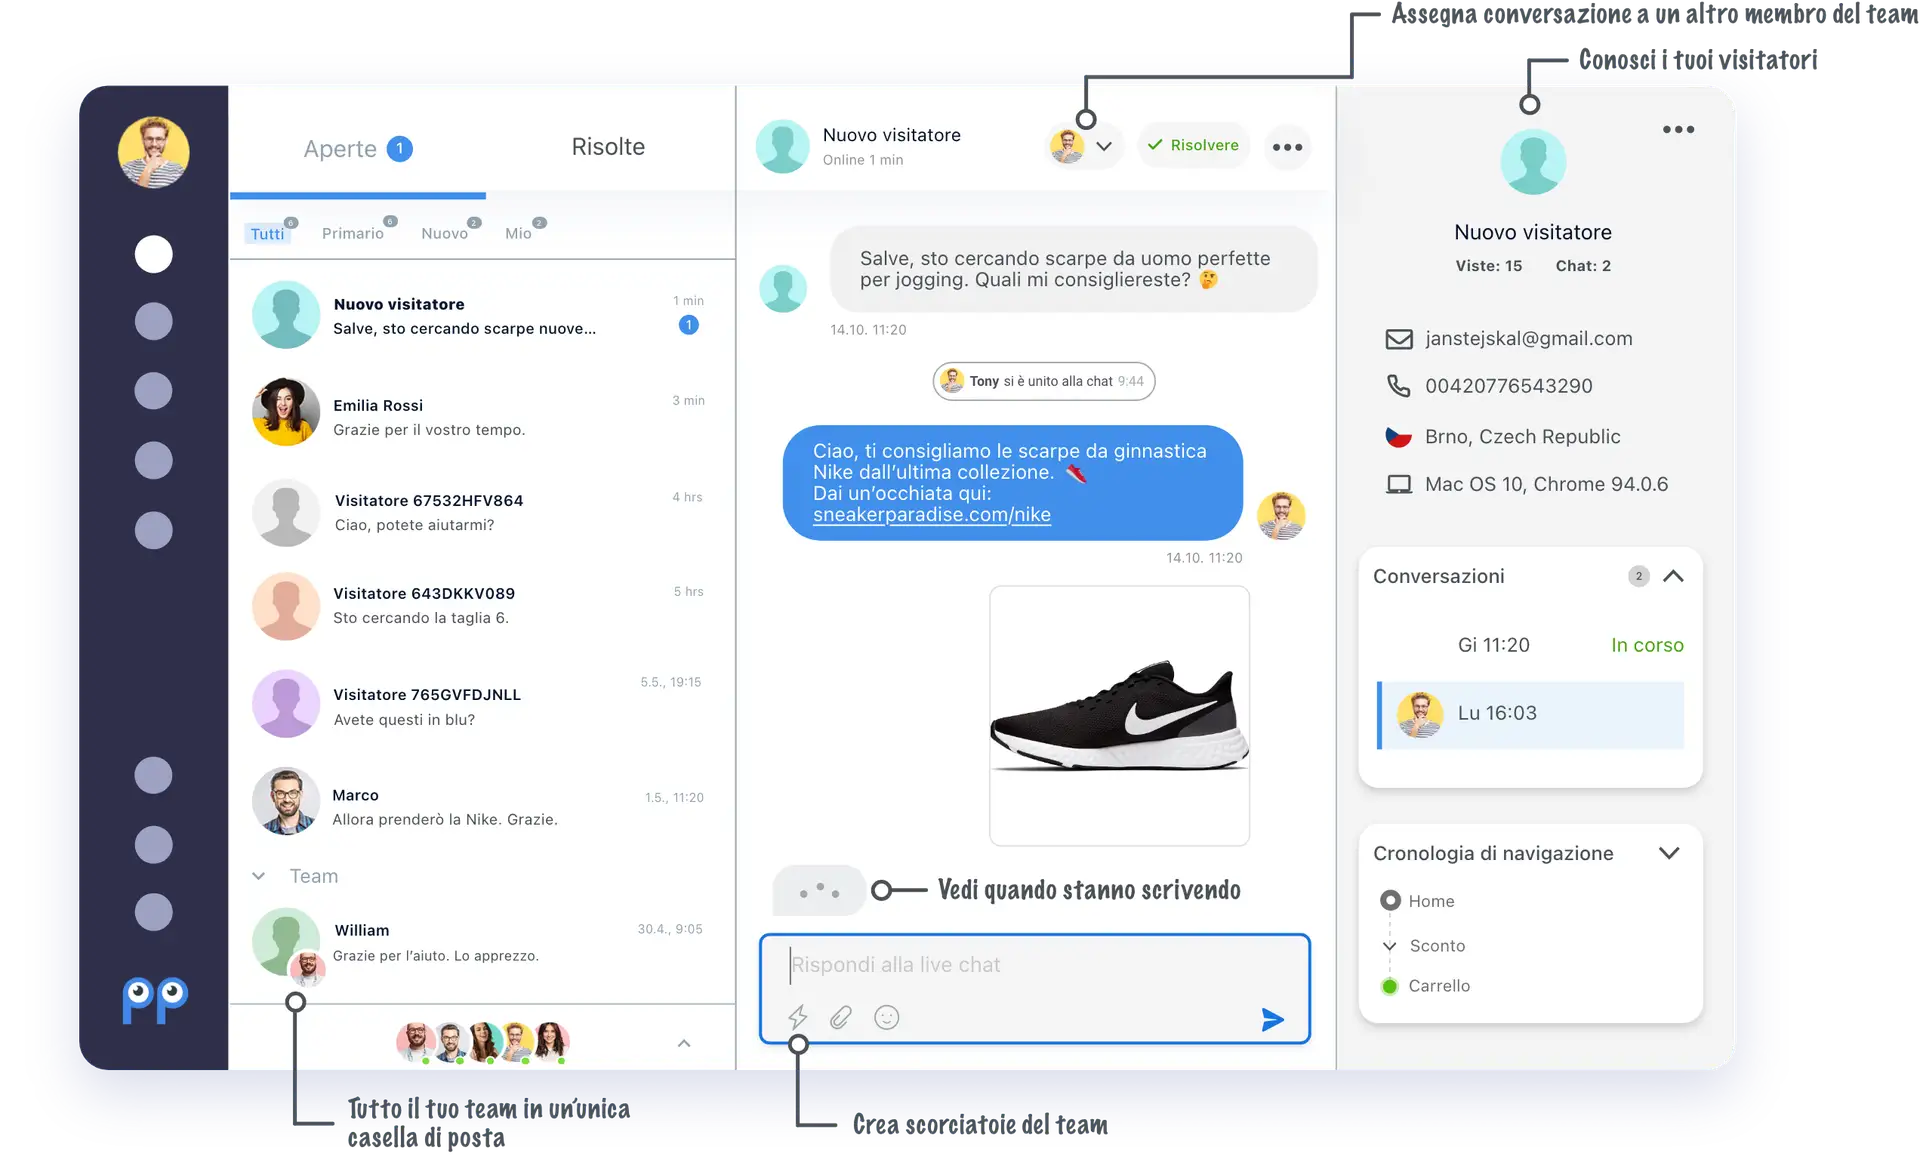Select the white active circle in sidebar

click(154, 254)
